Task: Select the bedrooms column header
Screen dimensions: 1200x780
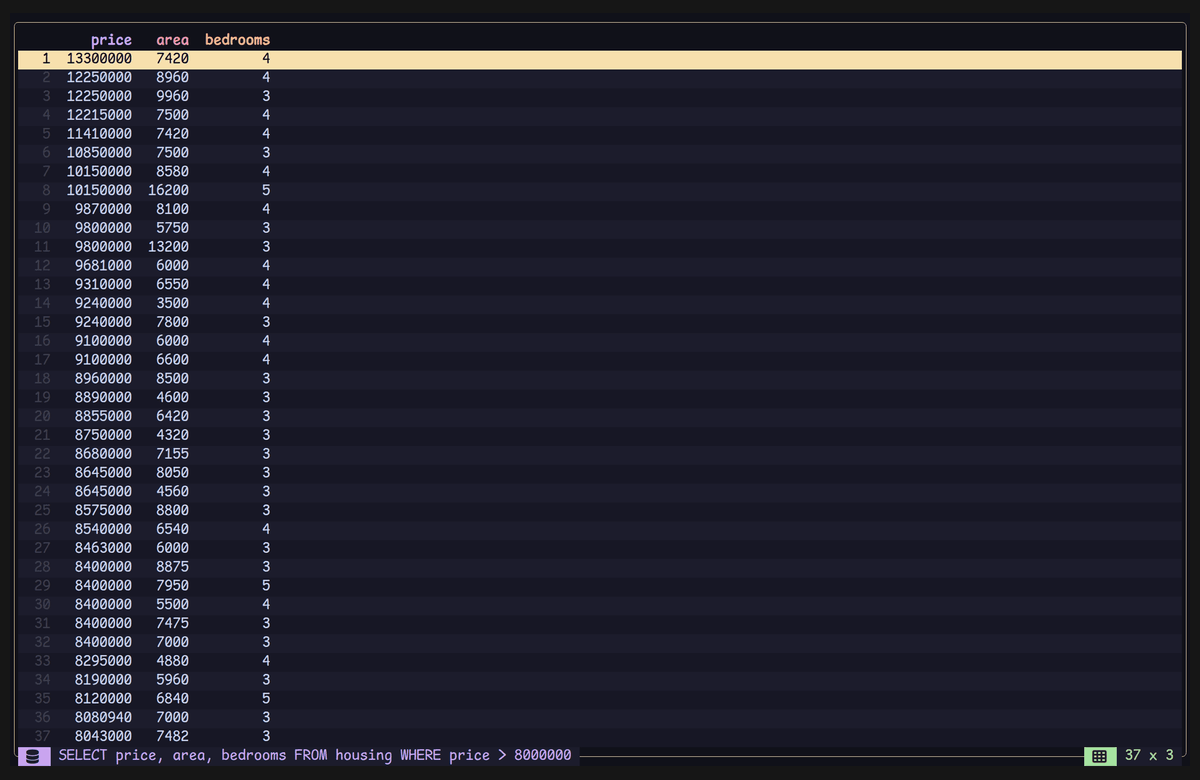Action: click(x=238, y=40)
